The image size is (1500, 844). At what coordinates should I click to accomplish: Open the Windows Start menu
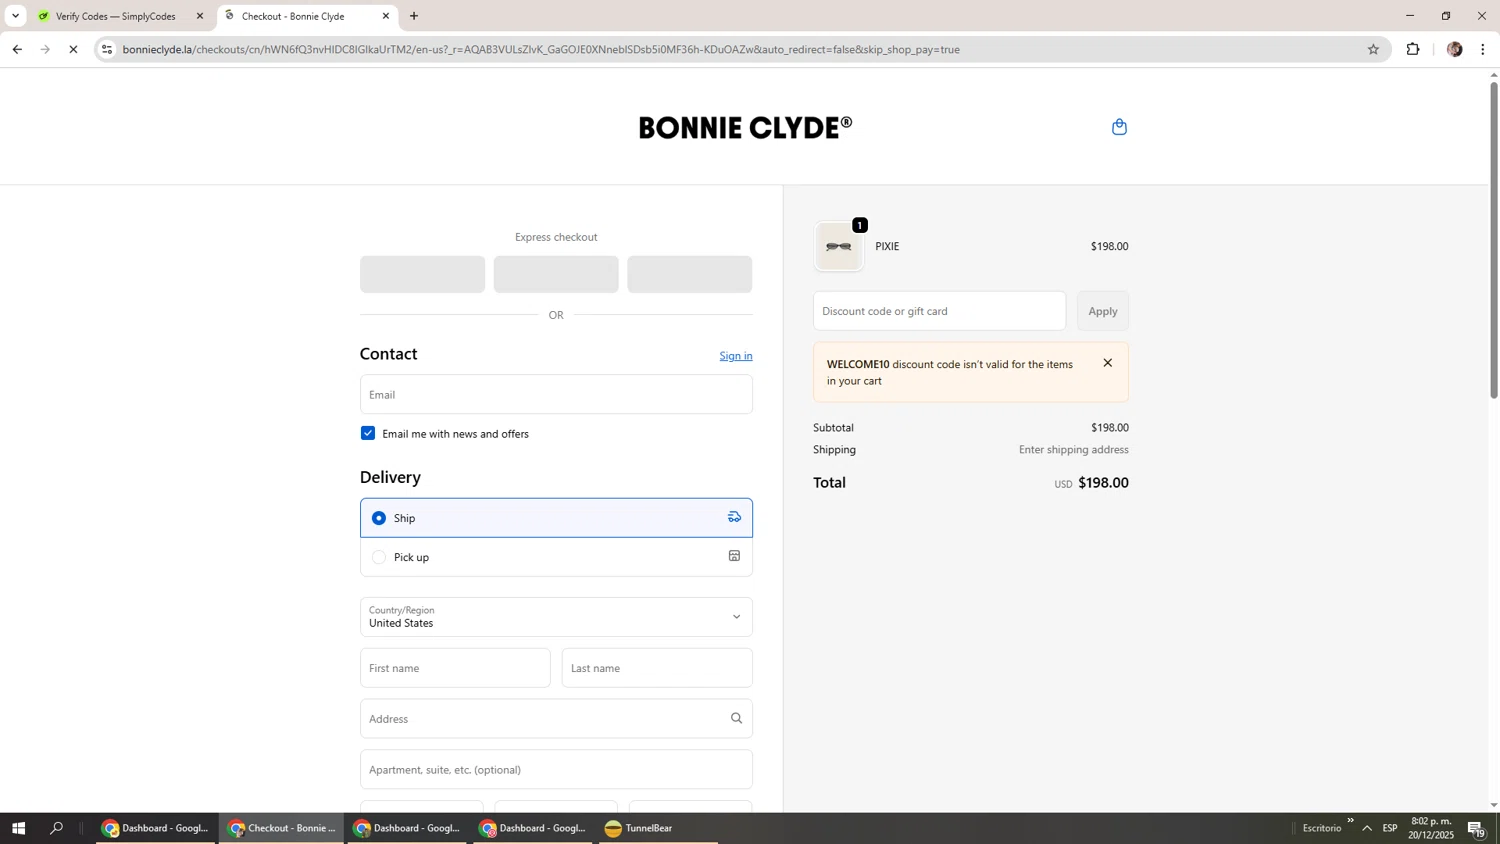(x=18, y=828)
